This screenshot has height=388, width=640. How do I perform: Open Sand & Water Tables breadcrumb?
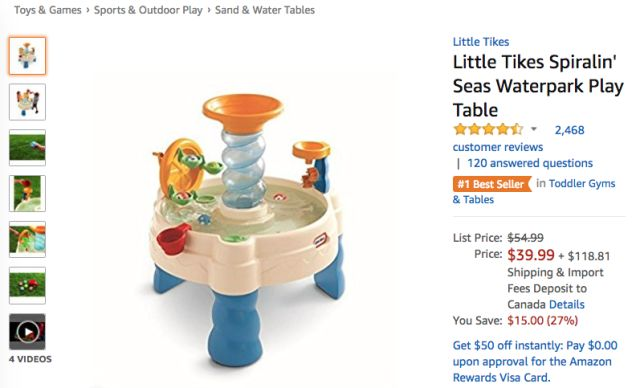coord(265,10)
